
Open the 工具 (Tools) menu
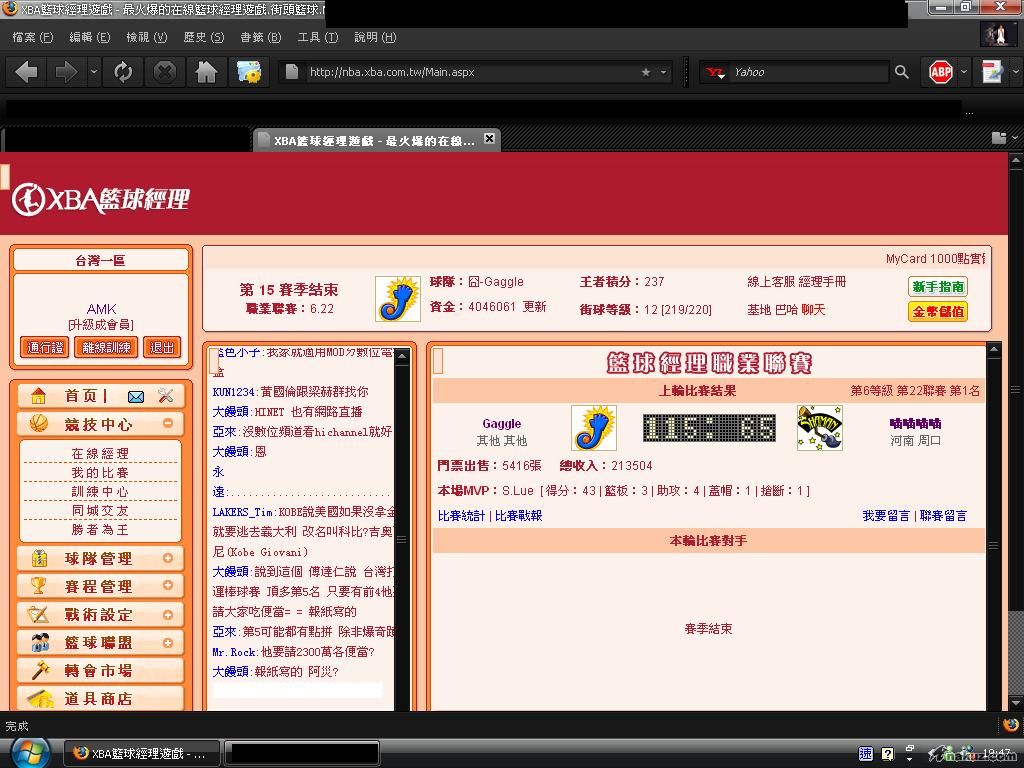pos(316,37)
